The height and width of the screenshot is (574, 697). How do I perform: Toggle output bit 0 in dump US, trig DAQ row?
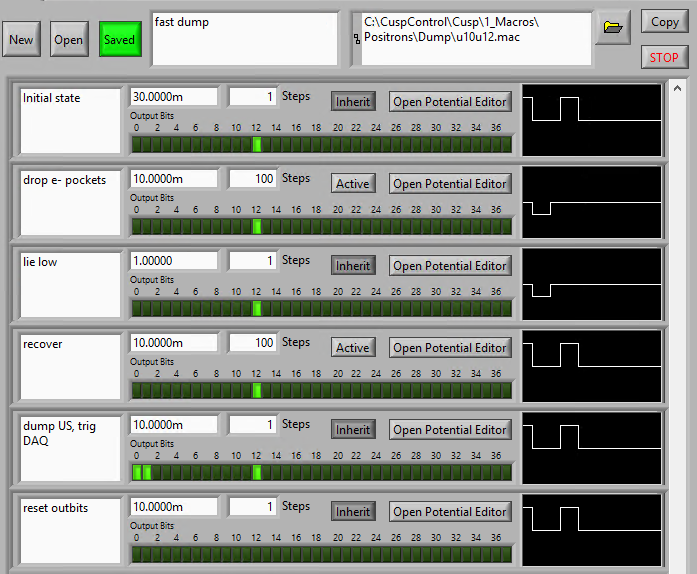point(137,473)
